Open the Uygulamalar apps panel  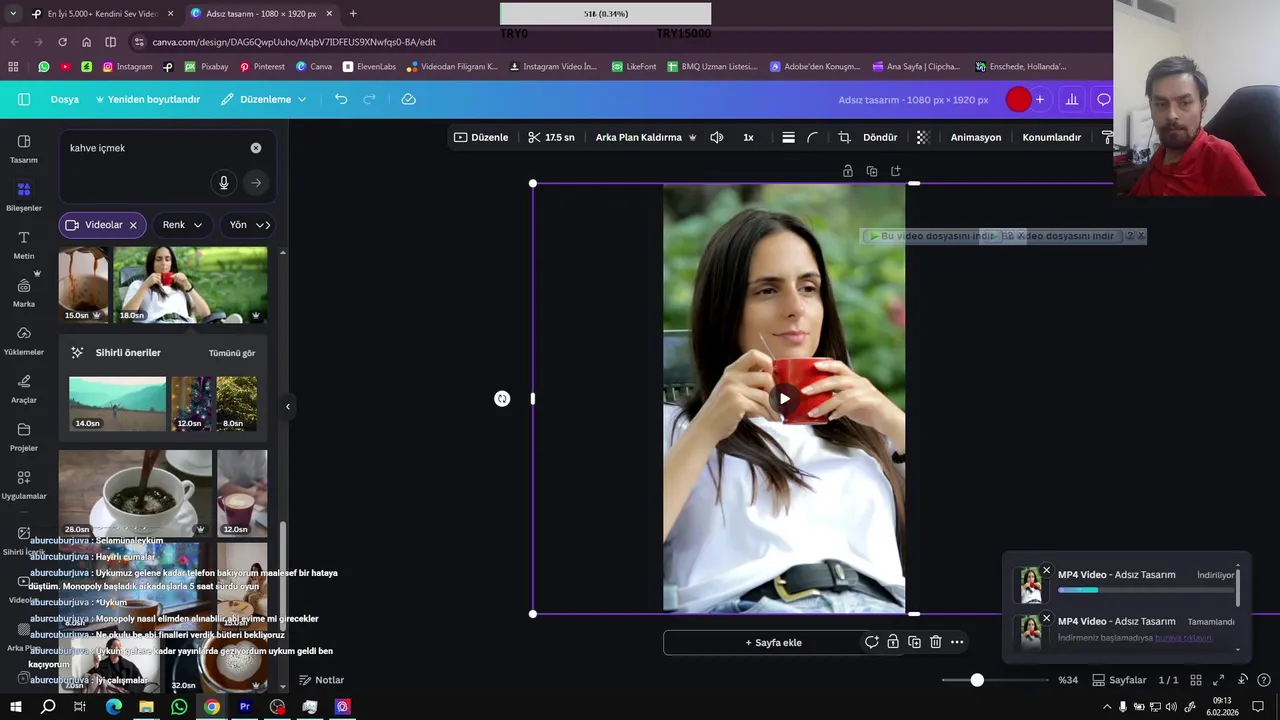click(24, 484)
